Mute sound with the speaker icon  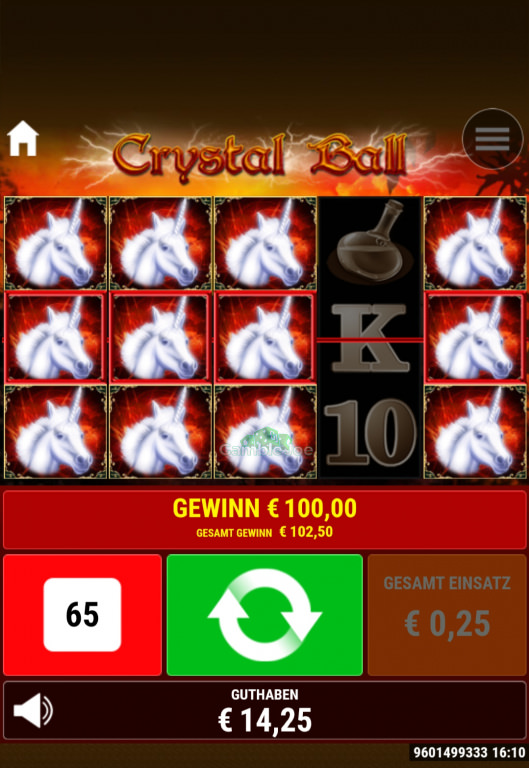(x=33, y=711)
